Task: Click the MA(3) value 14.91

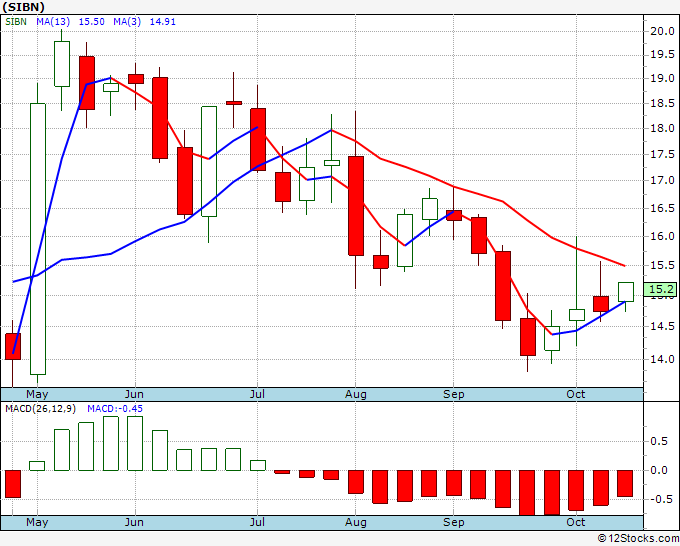Action: (x=163, y=22)
